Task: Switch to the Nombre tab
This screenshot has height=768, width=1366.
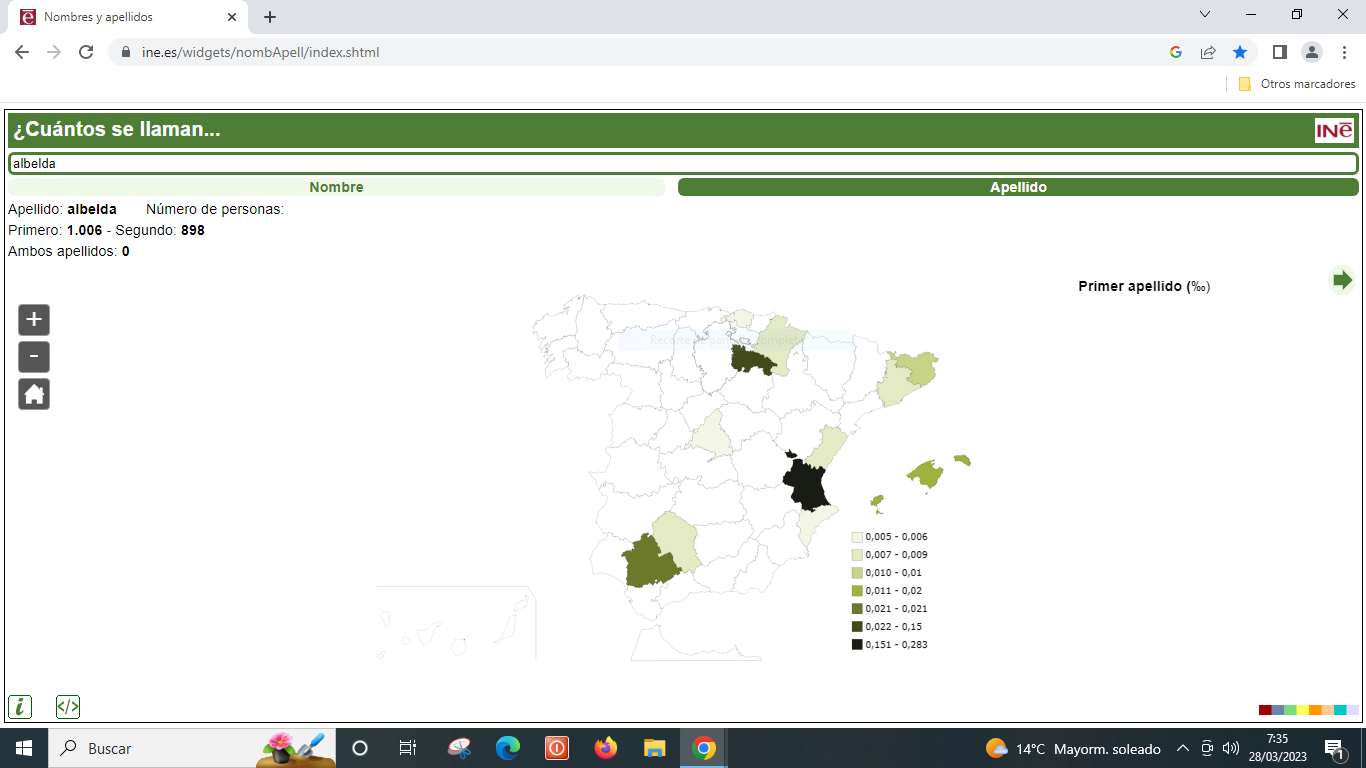Action: (336, 187)
